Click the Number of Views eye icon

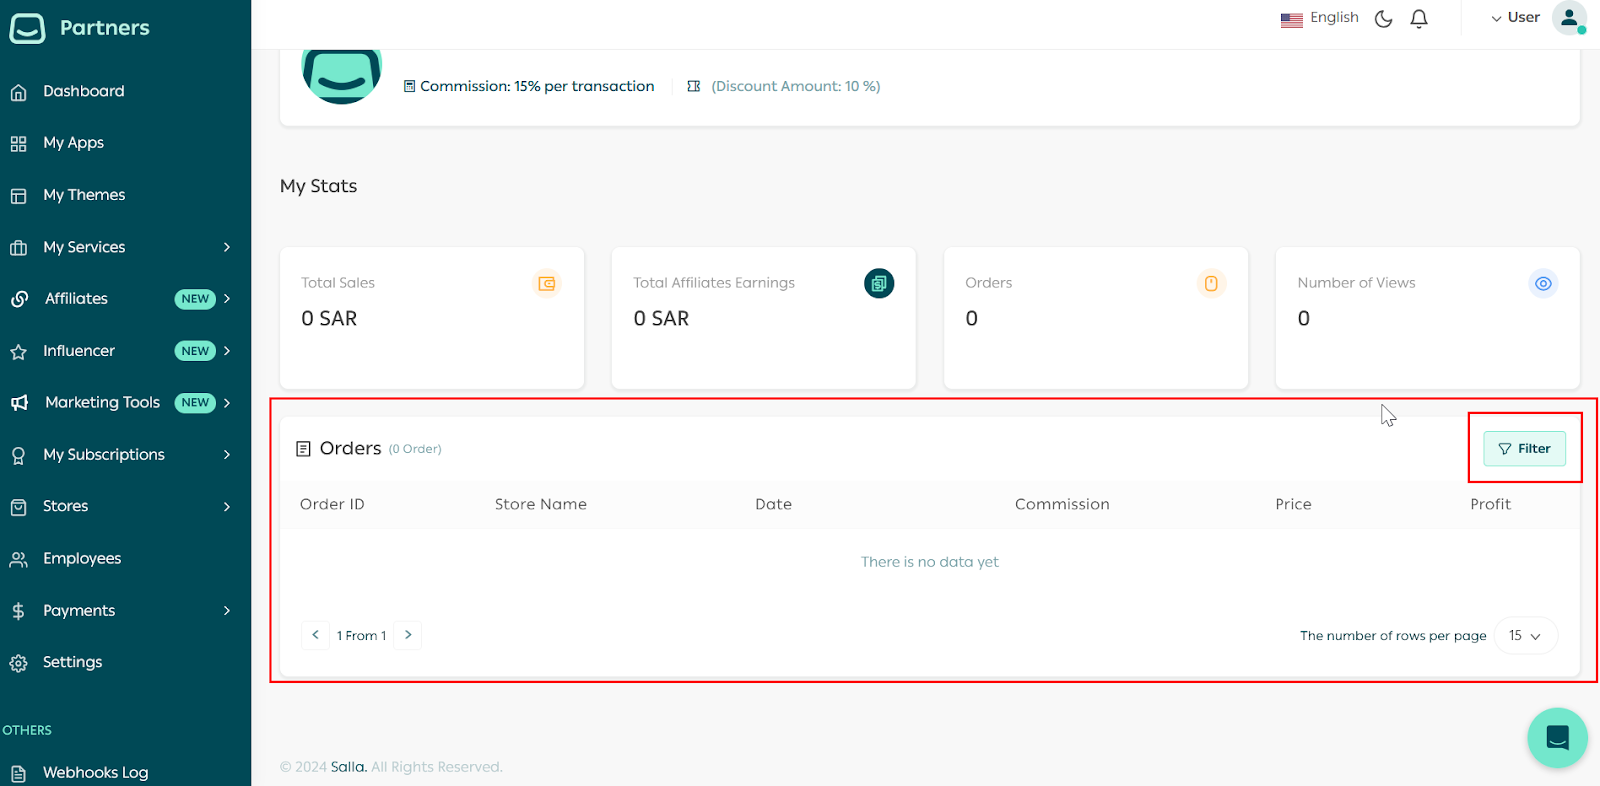pos(1543,284)
